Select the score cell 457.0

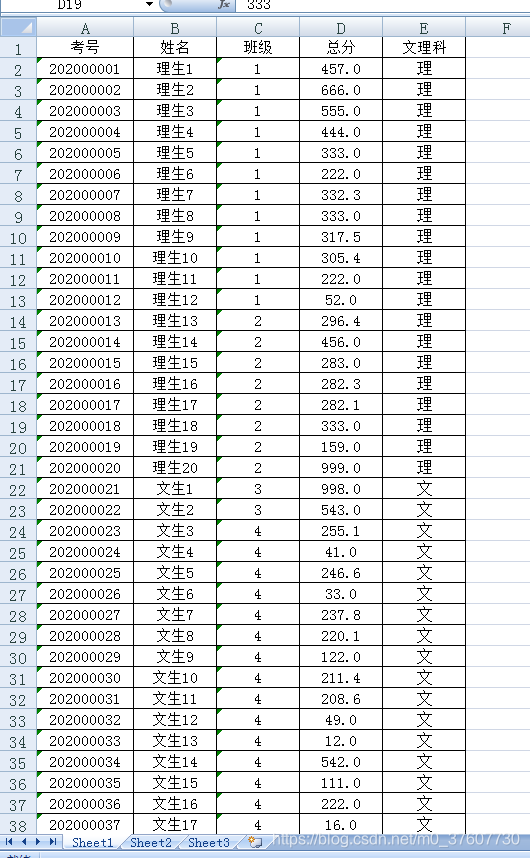341,69
